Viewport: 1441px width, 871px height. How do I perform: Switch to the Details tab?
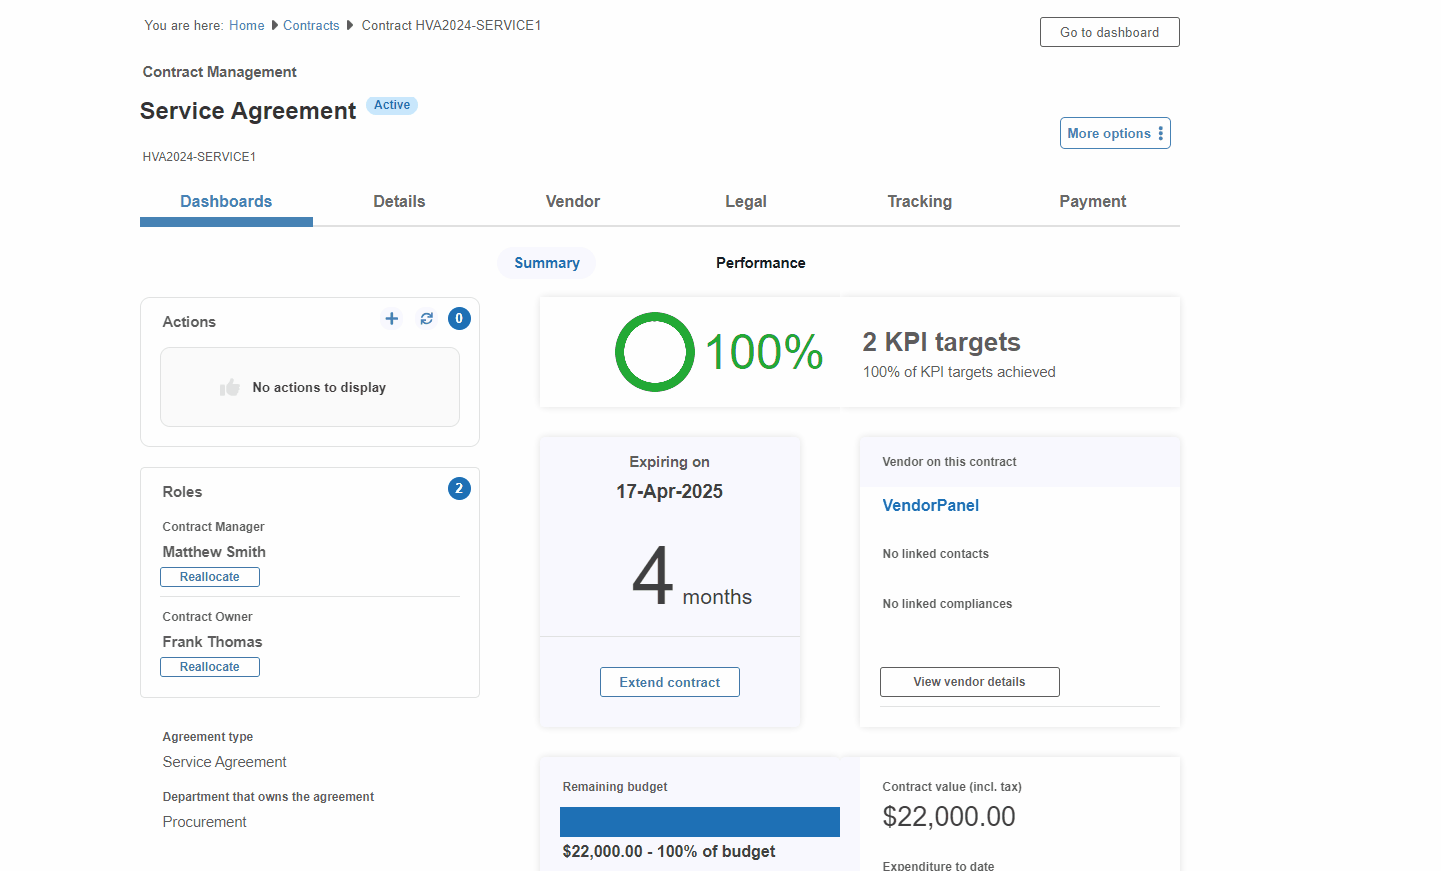click(399, 202)
